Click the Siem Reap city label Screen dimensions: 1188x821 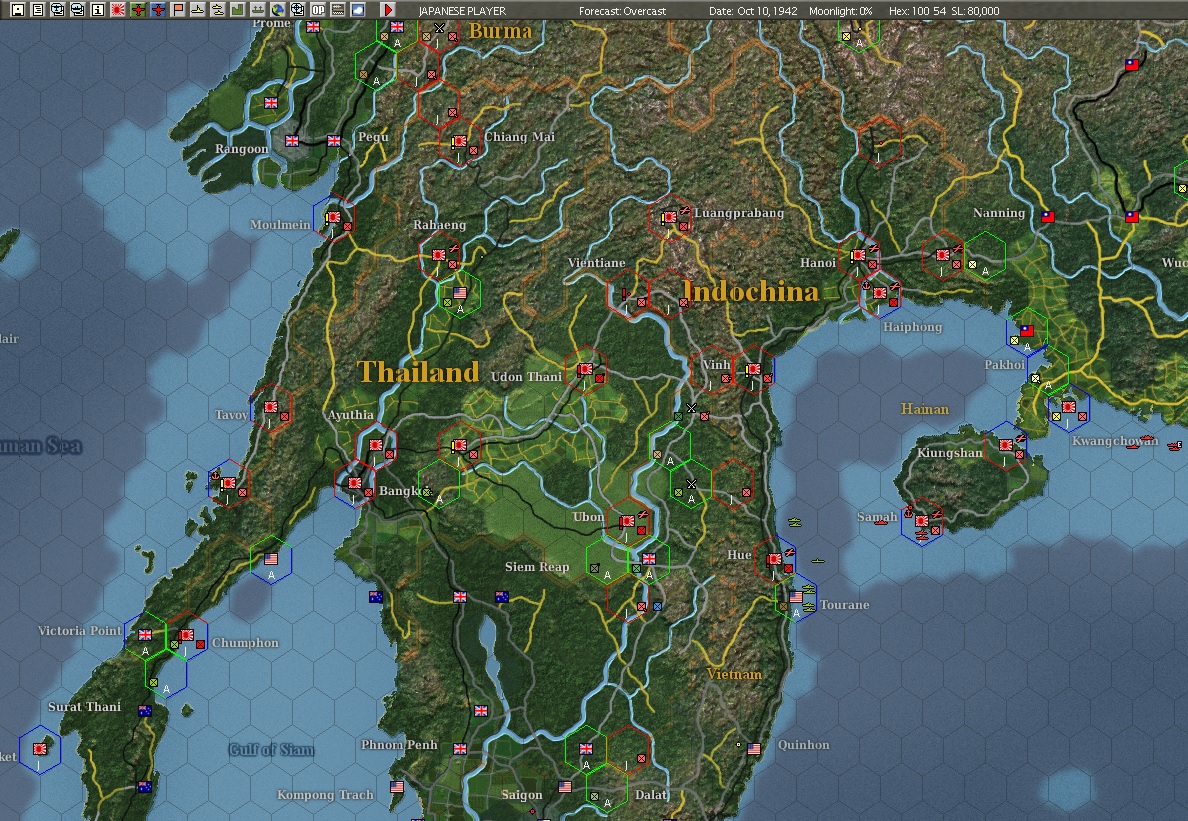[537, 567]
